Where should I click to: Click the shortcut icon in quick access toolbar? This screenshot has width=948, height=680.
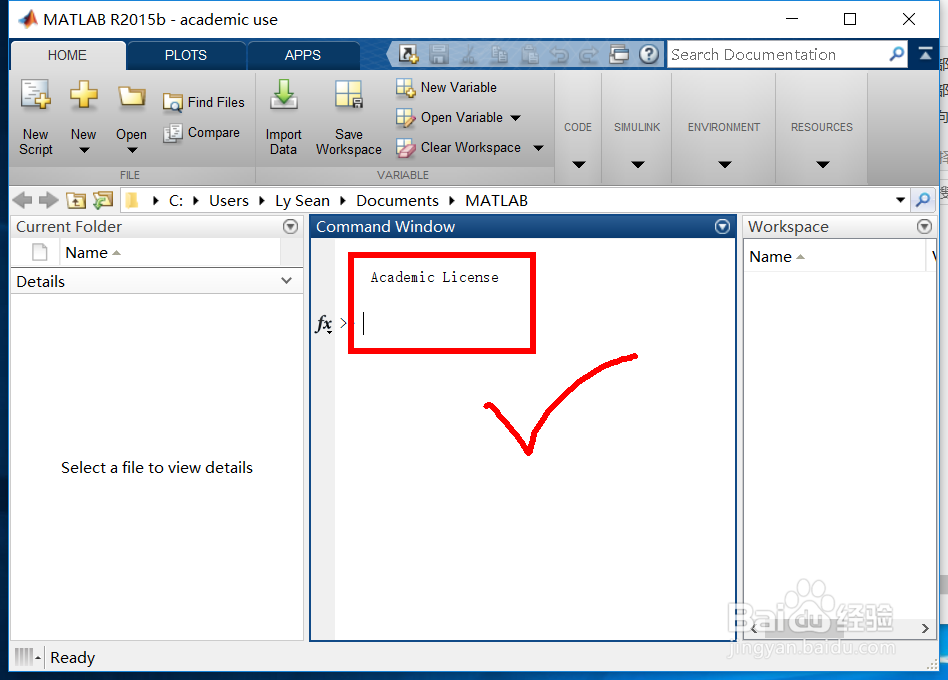(x=409, y=54)
